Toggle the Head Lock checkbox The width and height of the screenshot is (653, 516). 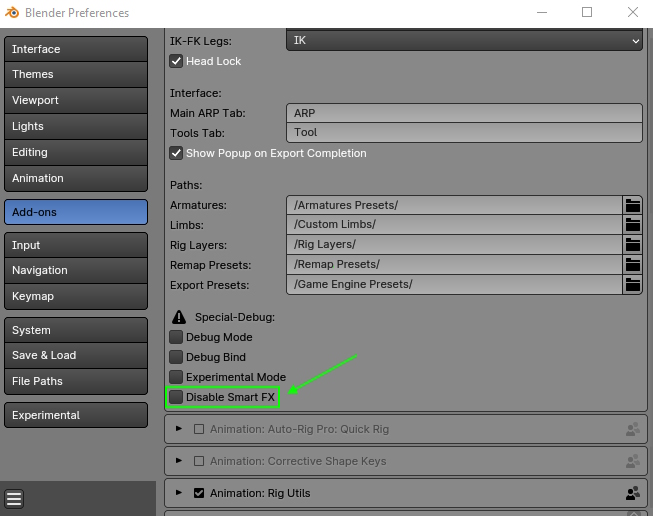pyautogui.click(x=176, y=61)
